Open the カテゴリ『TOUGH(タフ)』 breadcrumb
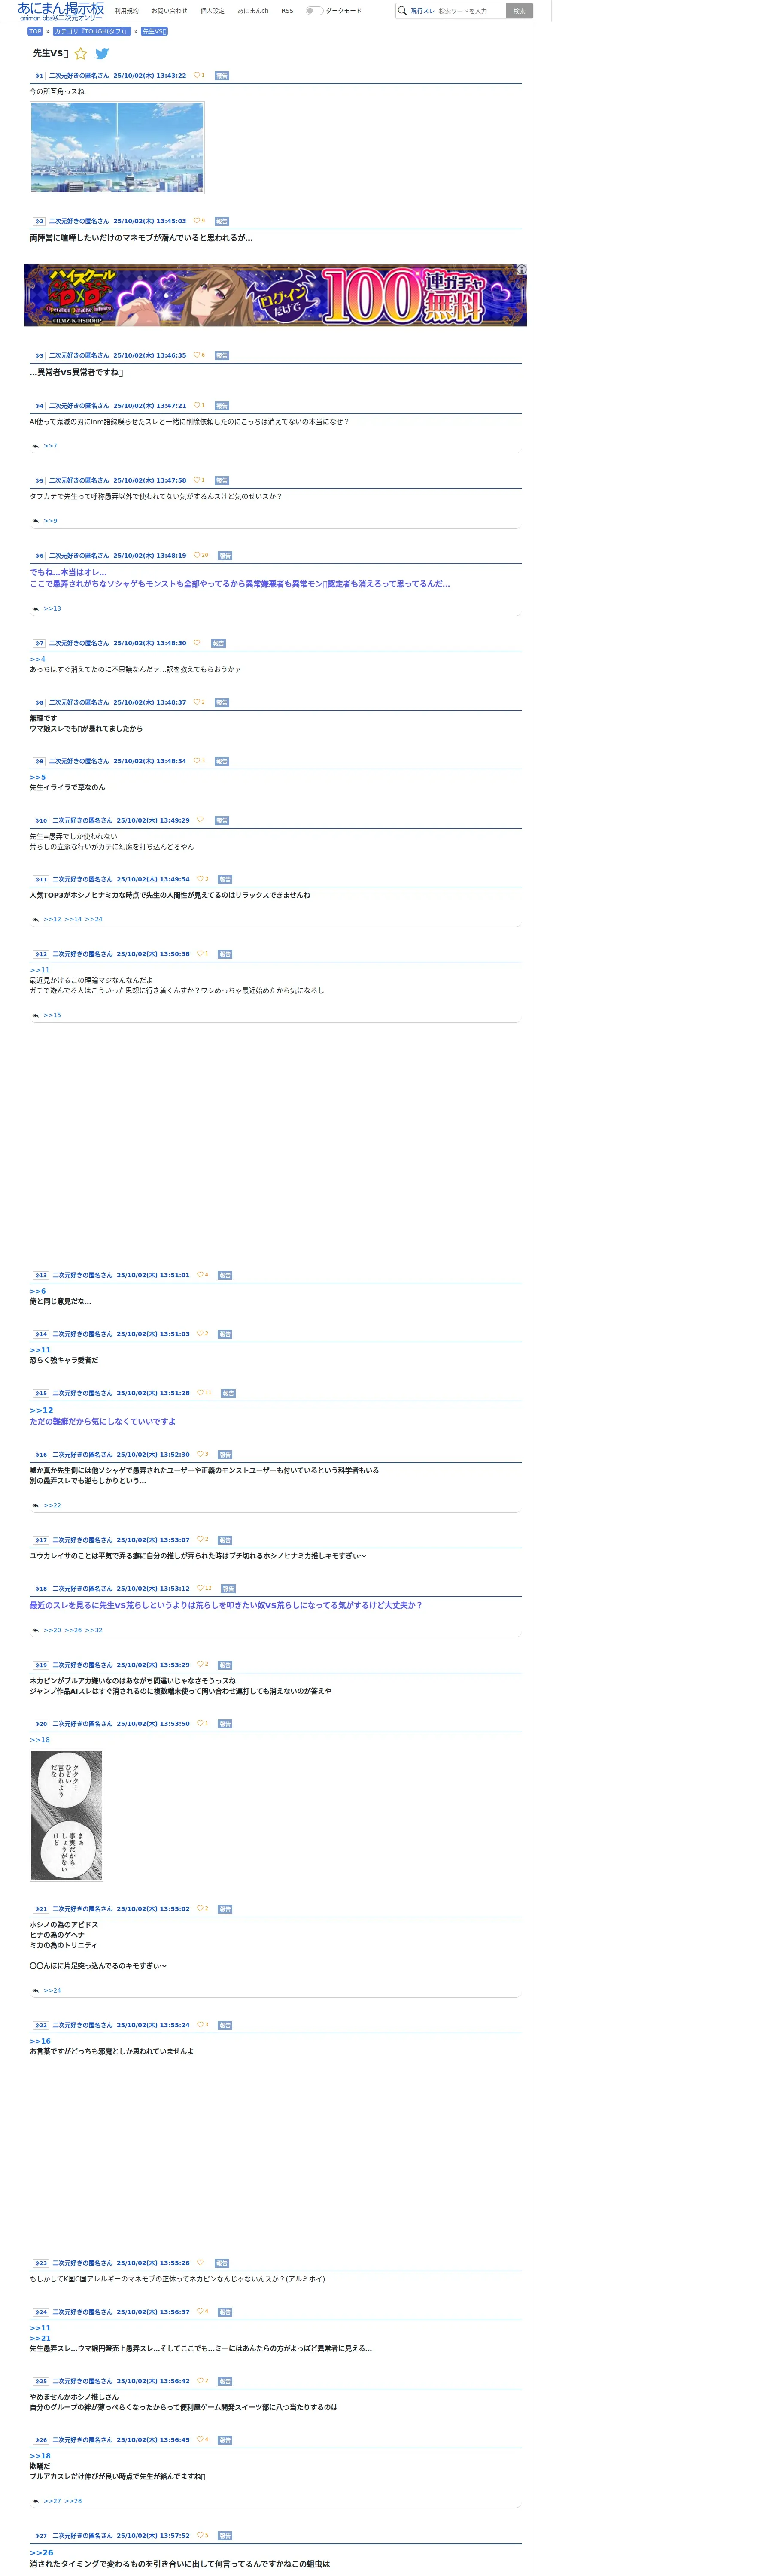 coord(92,31)
